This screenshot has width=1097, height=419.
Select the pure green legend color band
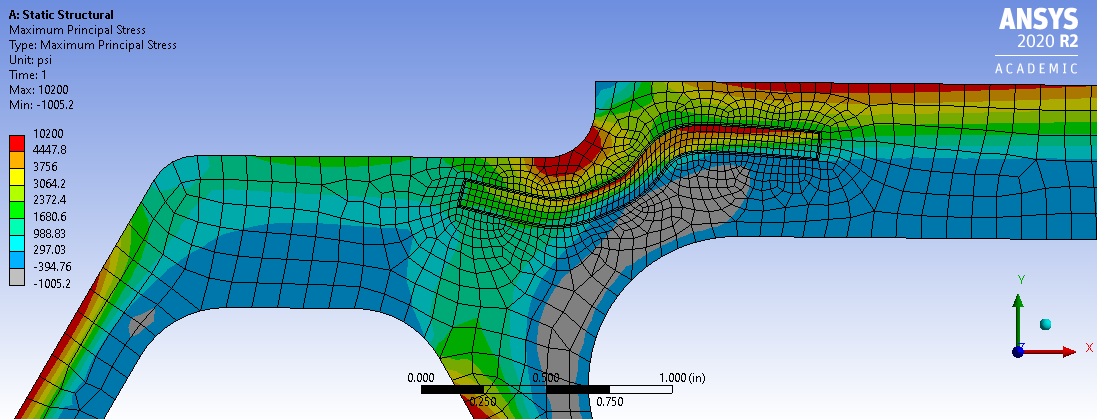17,209
